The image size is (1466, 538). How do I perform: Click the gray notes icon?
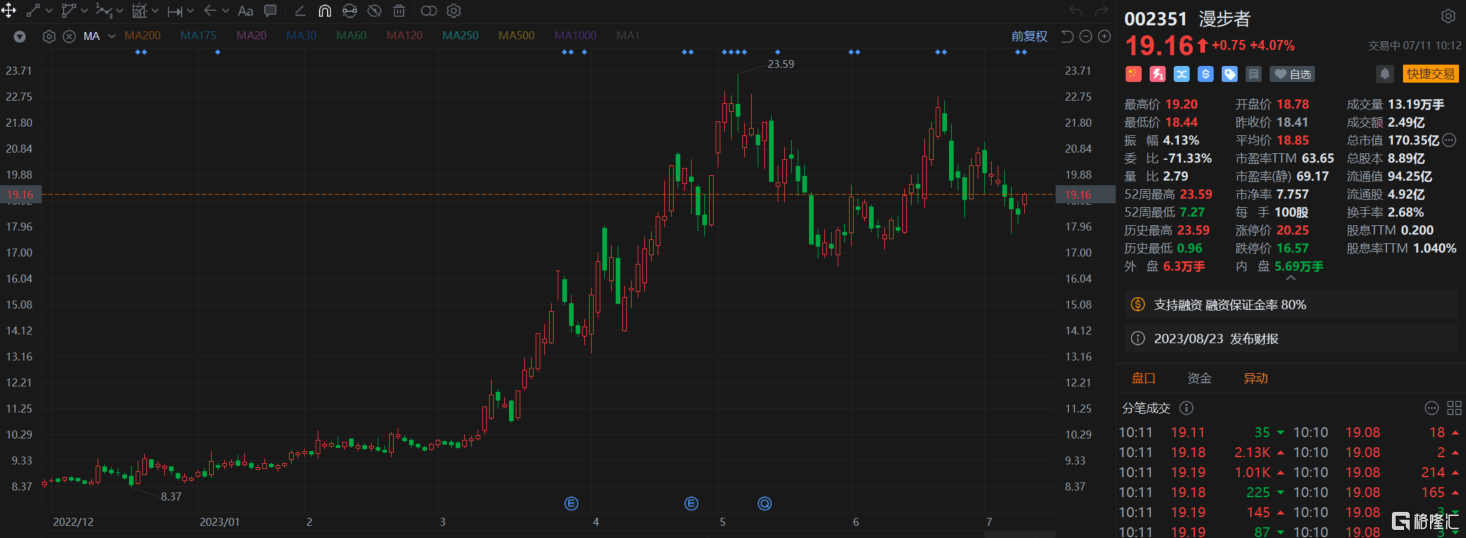point(1253,74)
